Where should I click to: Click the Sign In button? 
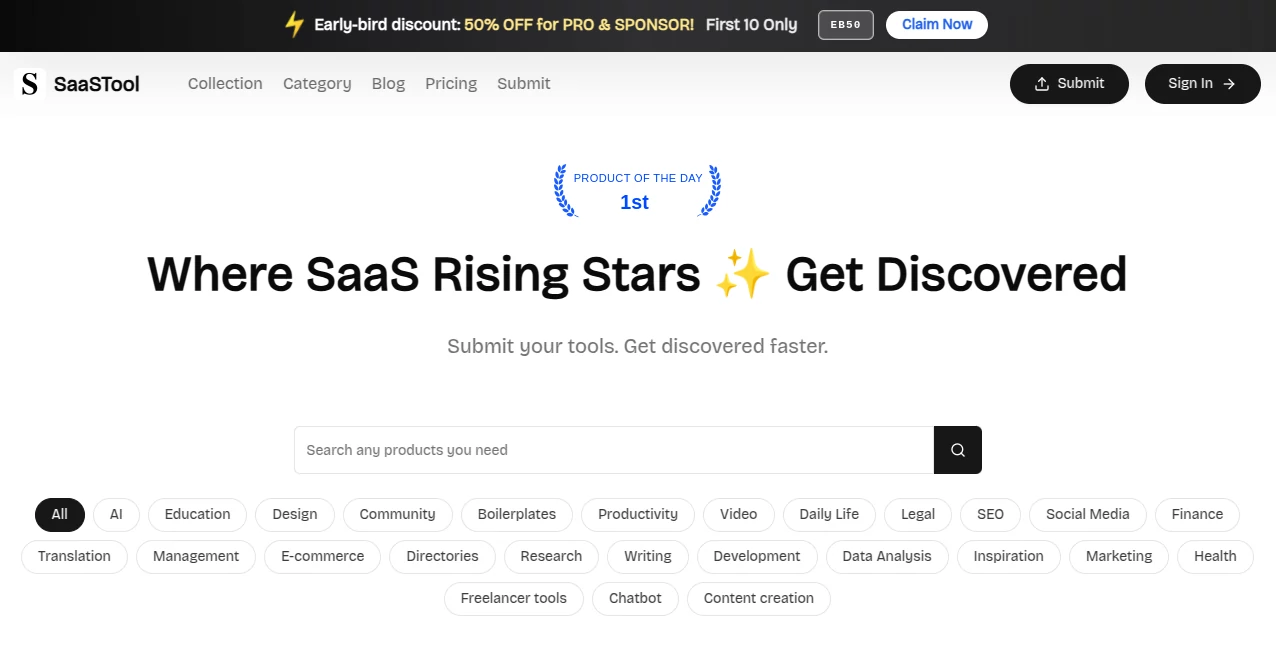(1202, 84)
